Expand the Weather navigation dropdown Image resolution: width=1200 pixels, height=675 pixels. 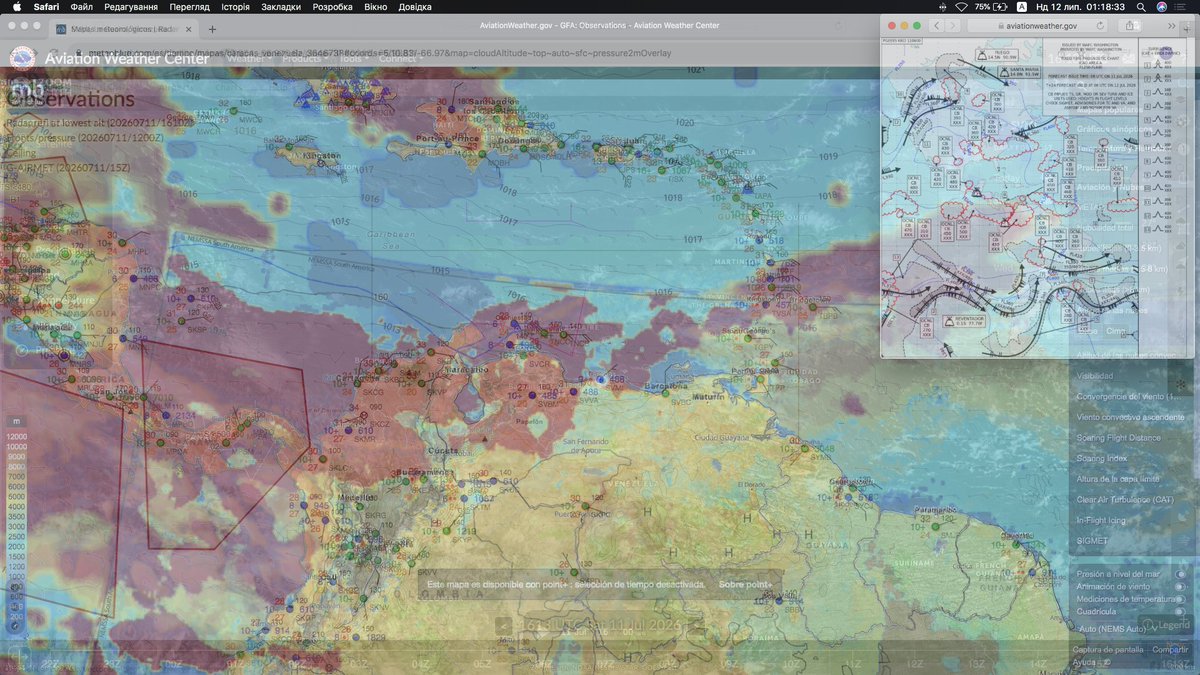click(248, 58)
